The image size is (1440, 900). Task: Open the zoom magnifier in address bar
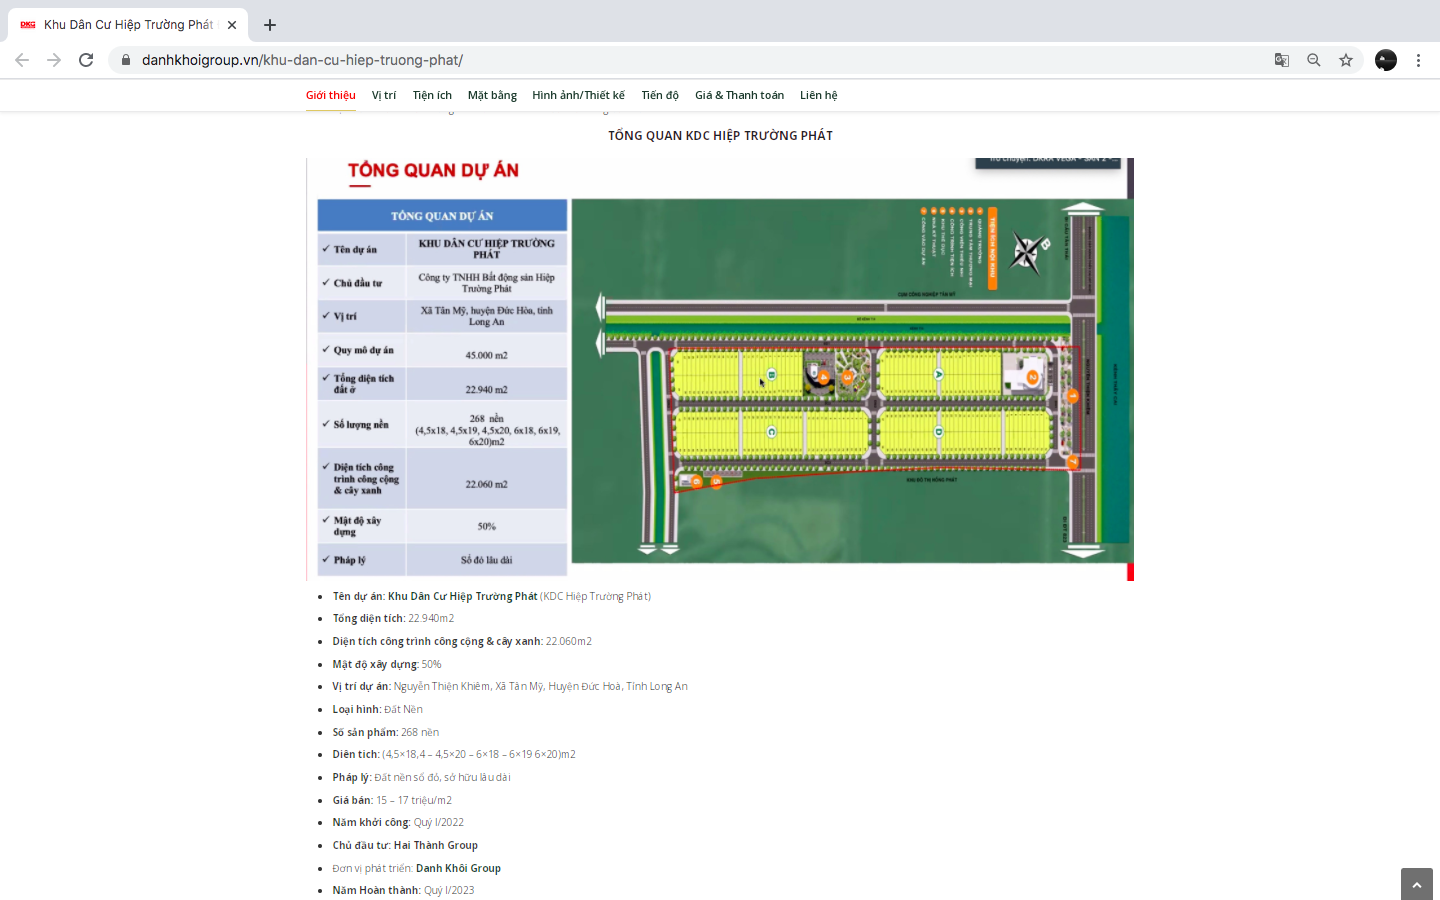click(1314, 60)
